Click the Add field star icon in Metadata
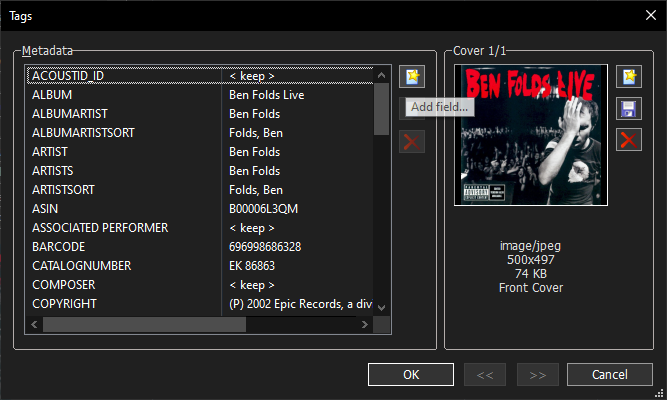 pos(412,77)
